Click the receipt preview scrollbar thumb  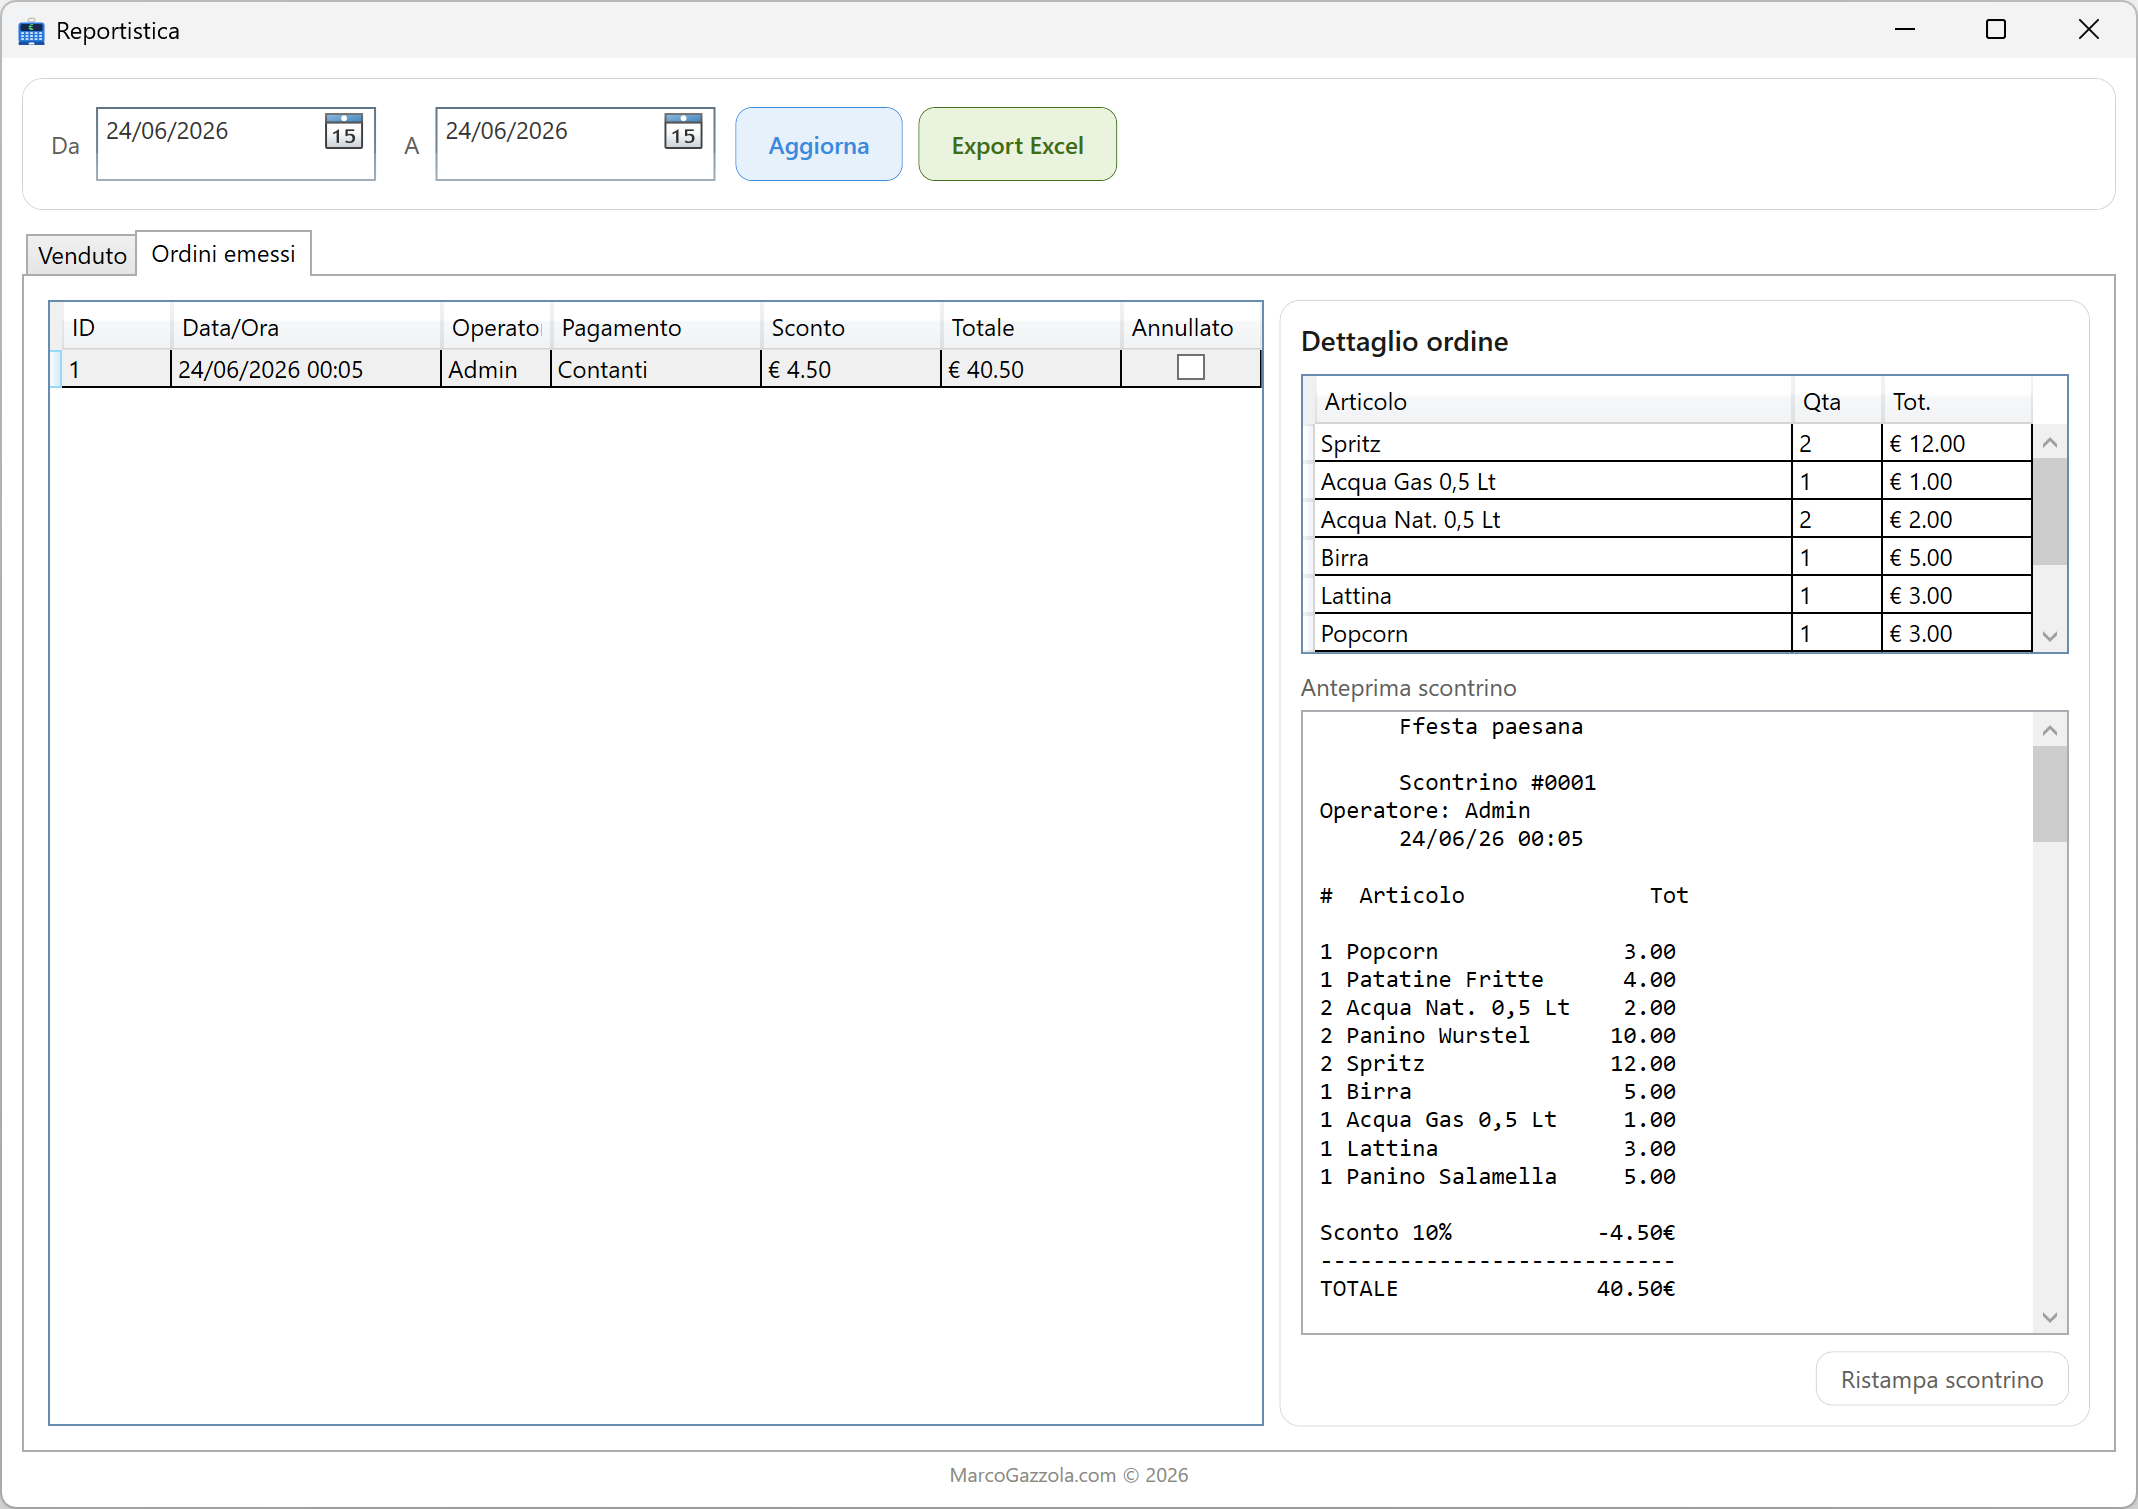point(2050,795)
